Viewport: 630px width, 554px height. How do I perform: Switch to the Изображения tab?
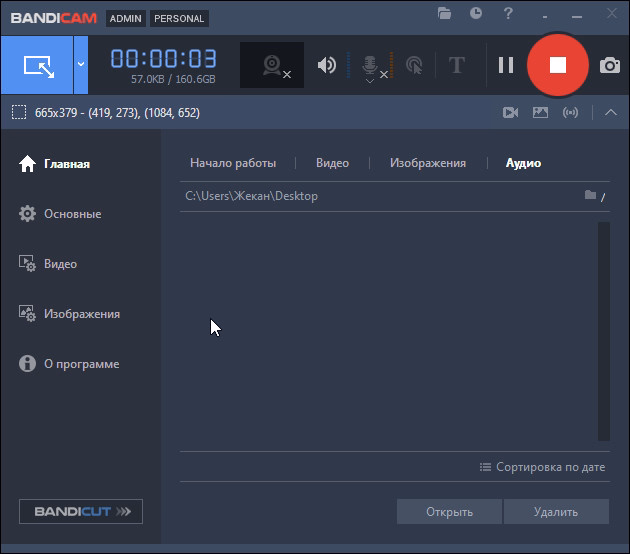pos(427,163)
